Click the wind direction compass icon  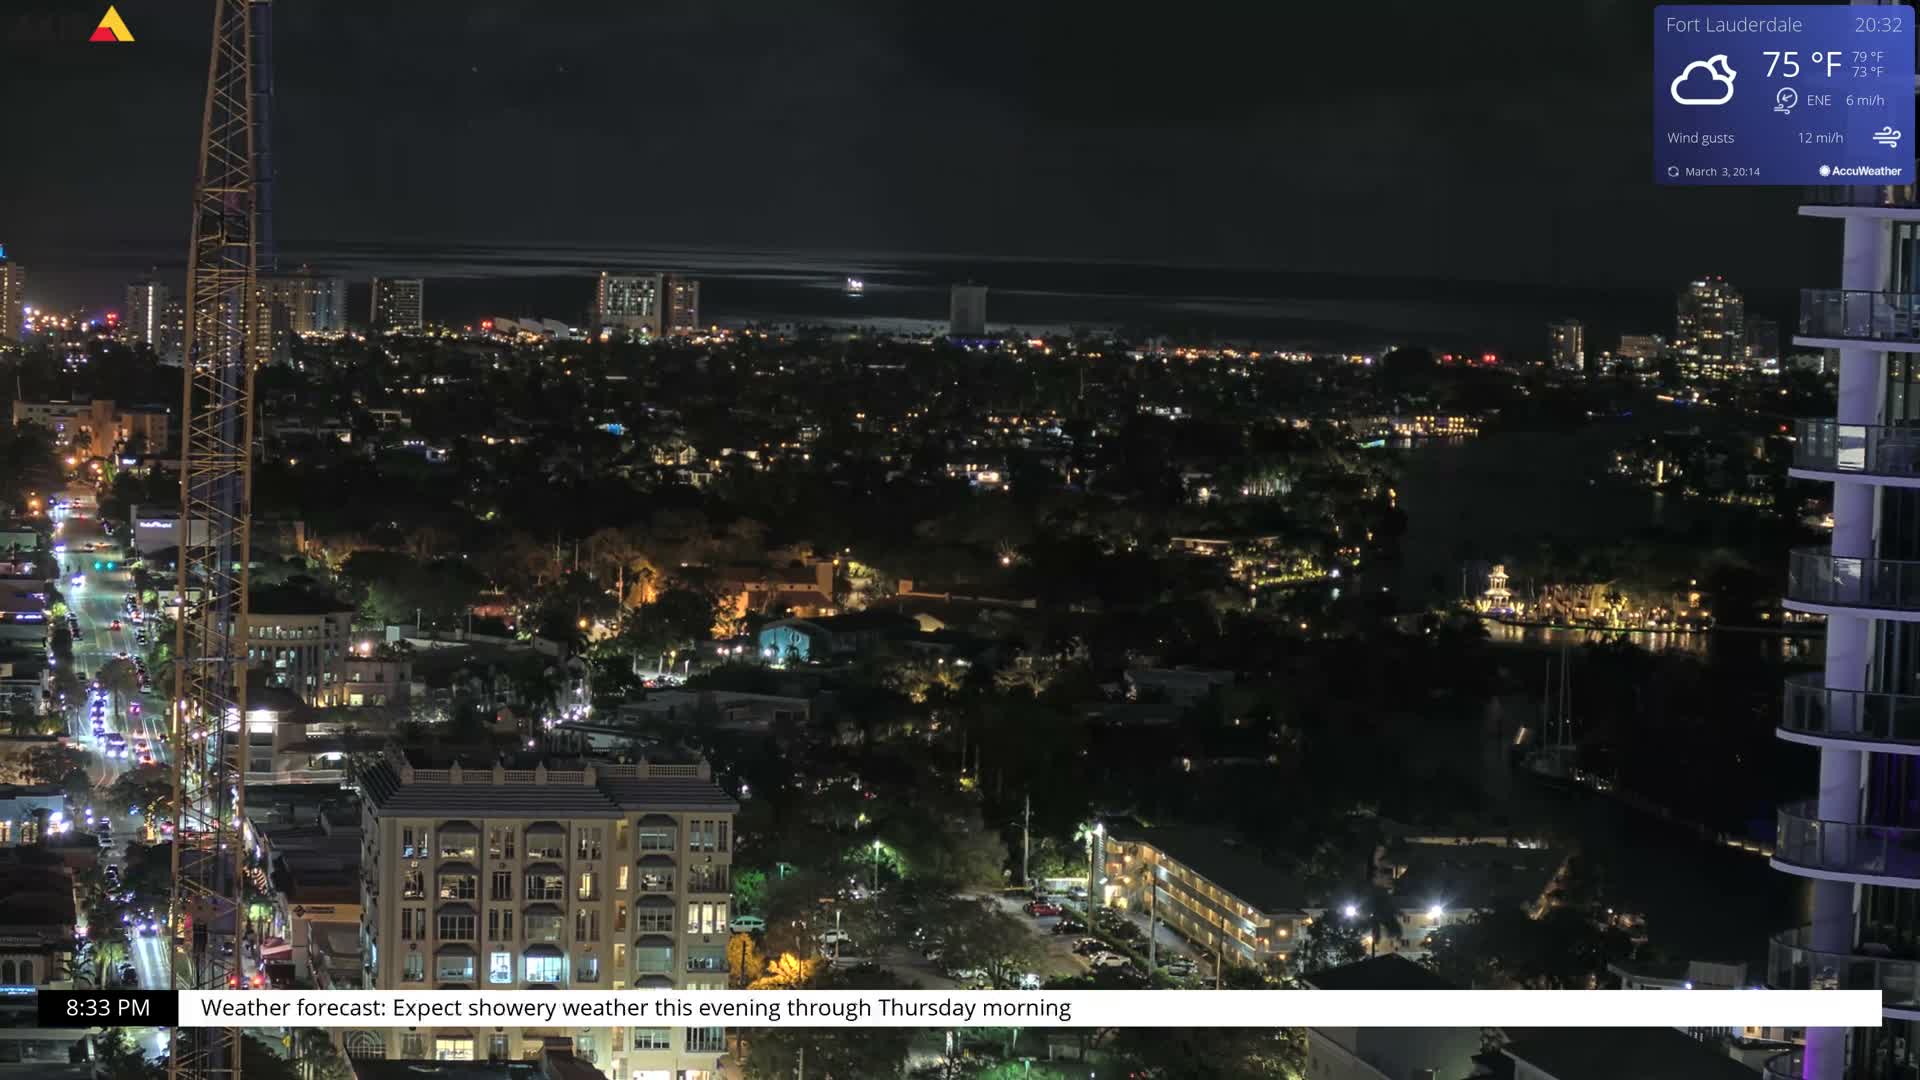coord(1785,100)
